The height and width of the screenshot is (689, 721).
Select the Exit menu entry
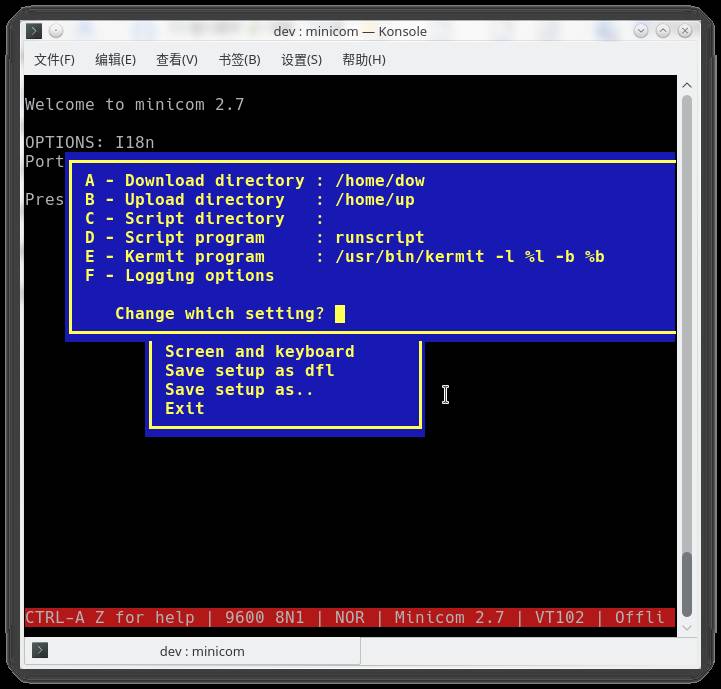pos(185,408)
